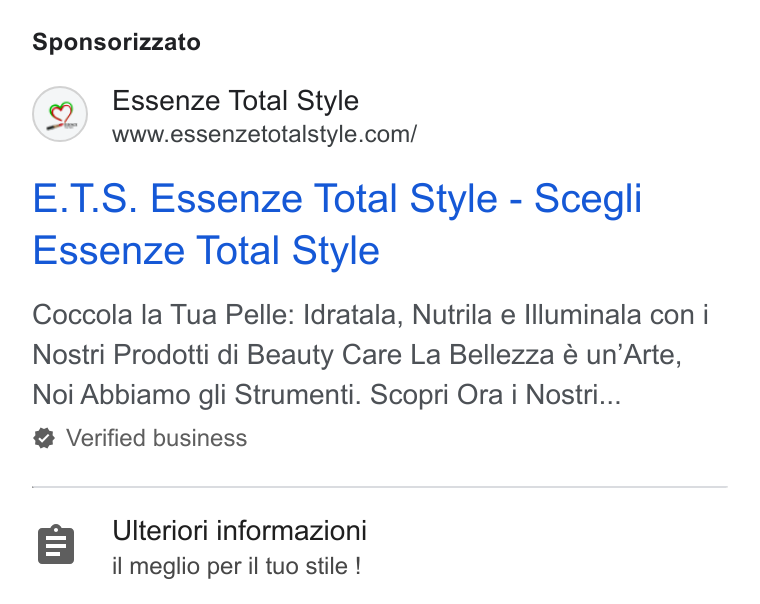
Task: Click the second headline line Essenze Total Style
Action: (206, 251)
